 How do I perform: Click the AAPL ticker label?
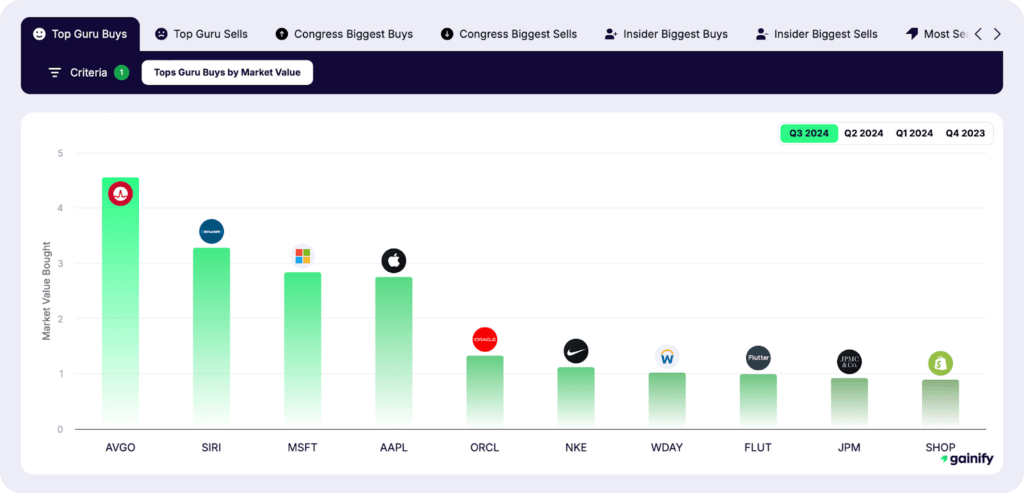click(394, 448)
